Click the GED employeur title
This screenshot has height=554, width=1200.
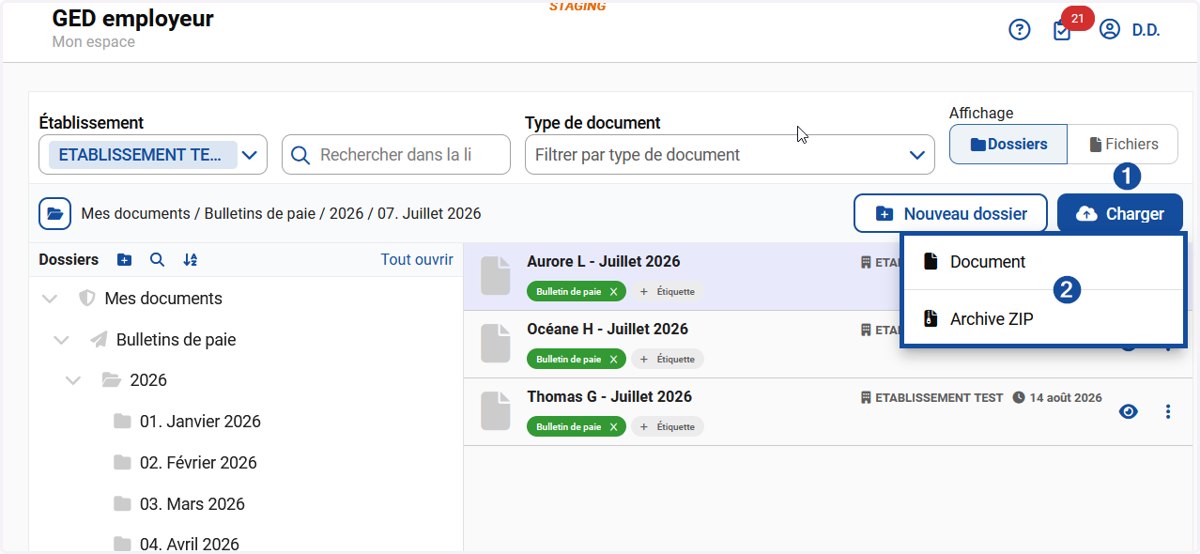click(x=132, y=19)
